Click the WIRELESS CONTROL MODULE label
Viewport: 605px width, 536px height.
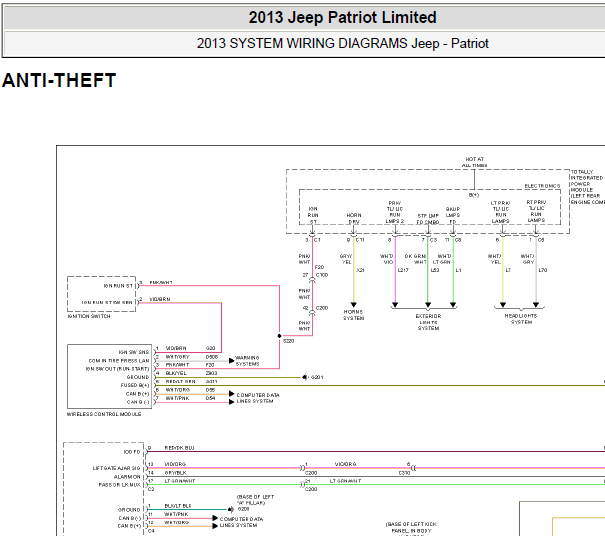(104, 414)
